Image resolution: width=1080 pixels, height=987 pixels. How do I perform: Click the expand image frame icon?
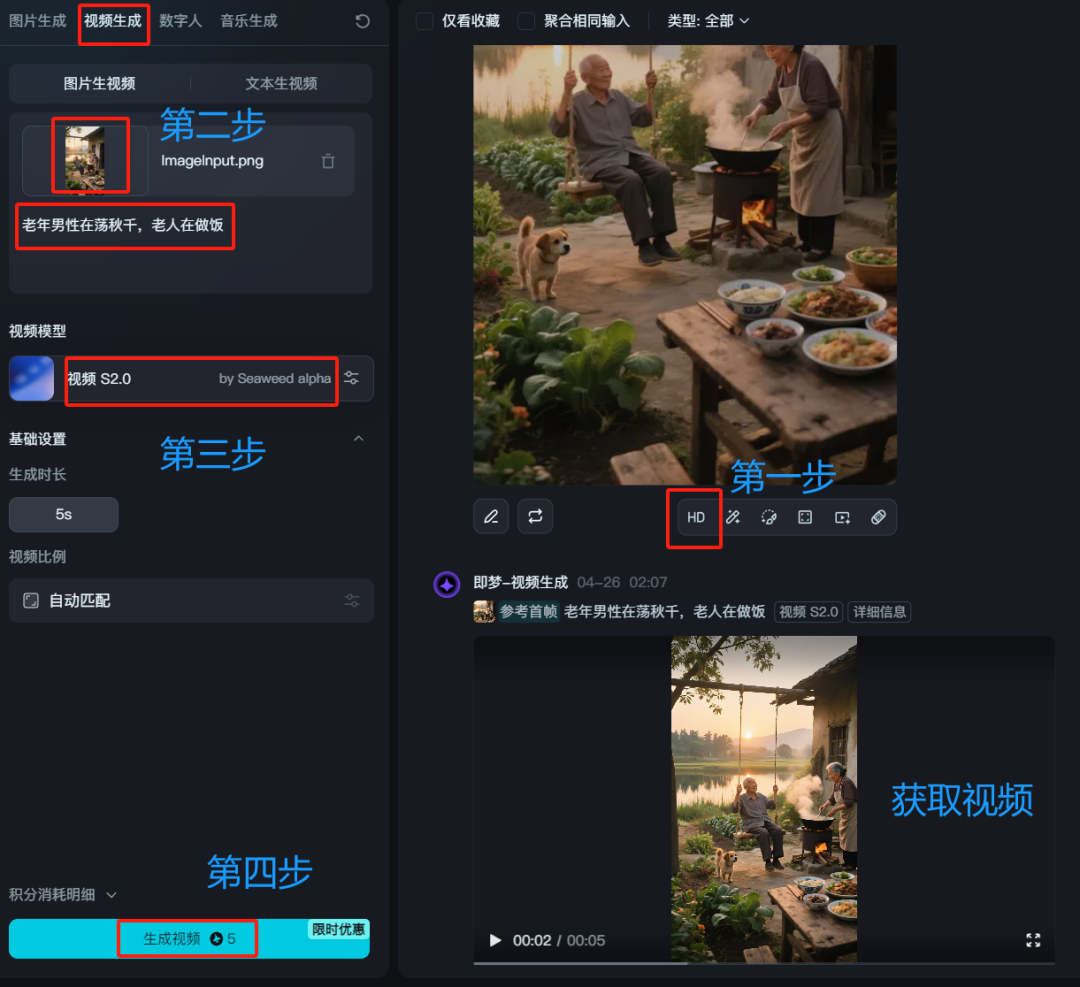pos(805,517)
